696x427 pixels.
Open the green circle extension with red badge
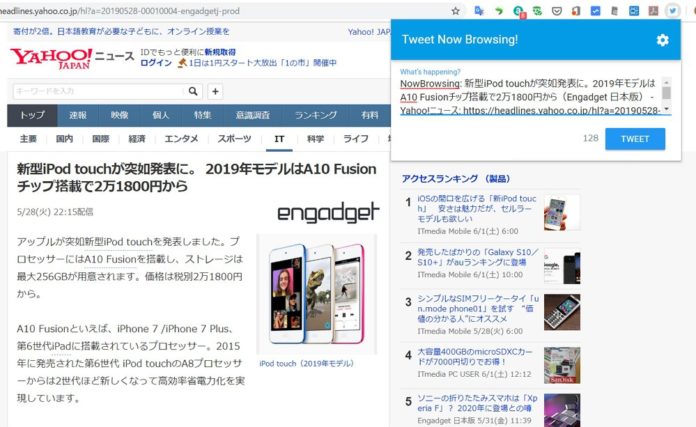click(x=518, y=12)
